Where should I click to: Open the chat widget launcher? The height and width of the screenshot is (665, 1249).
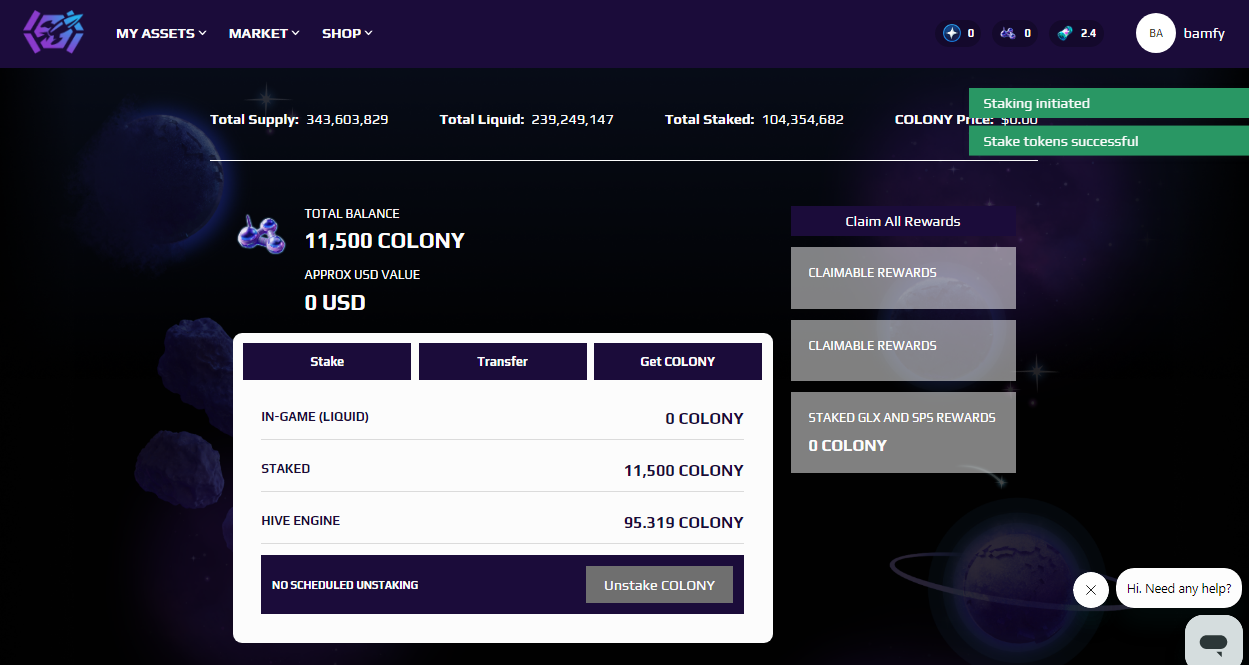[1214, 641]
